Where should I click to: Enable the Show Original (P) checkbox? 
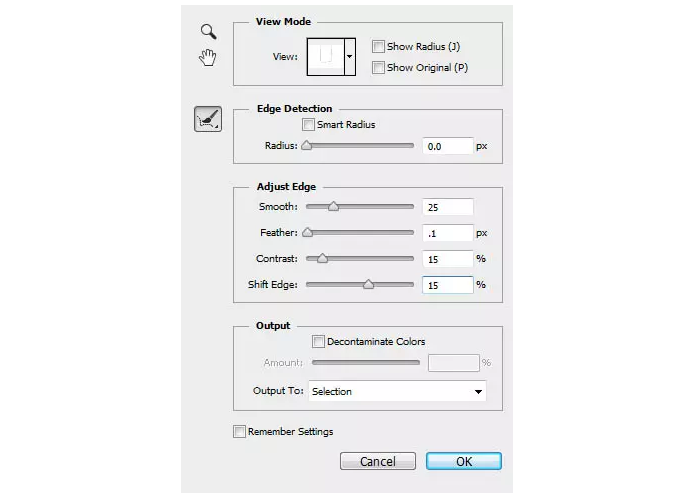[x=378, y=68]
